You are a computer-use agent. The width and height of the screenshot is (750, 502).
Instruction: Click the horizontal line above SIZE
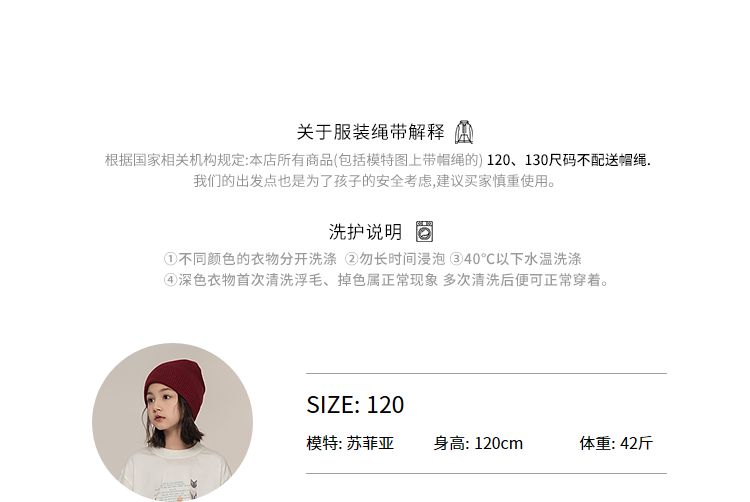(x=486, y=373)
